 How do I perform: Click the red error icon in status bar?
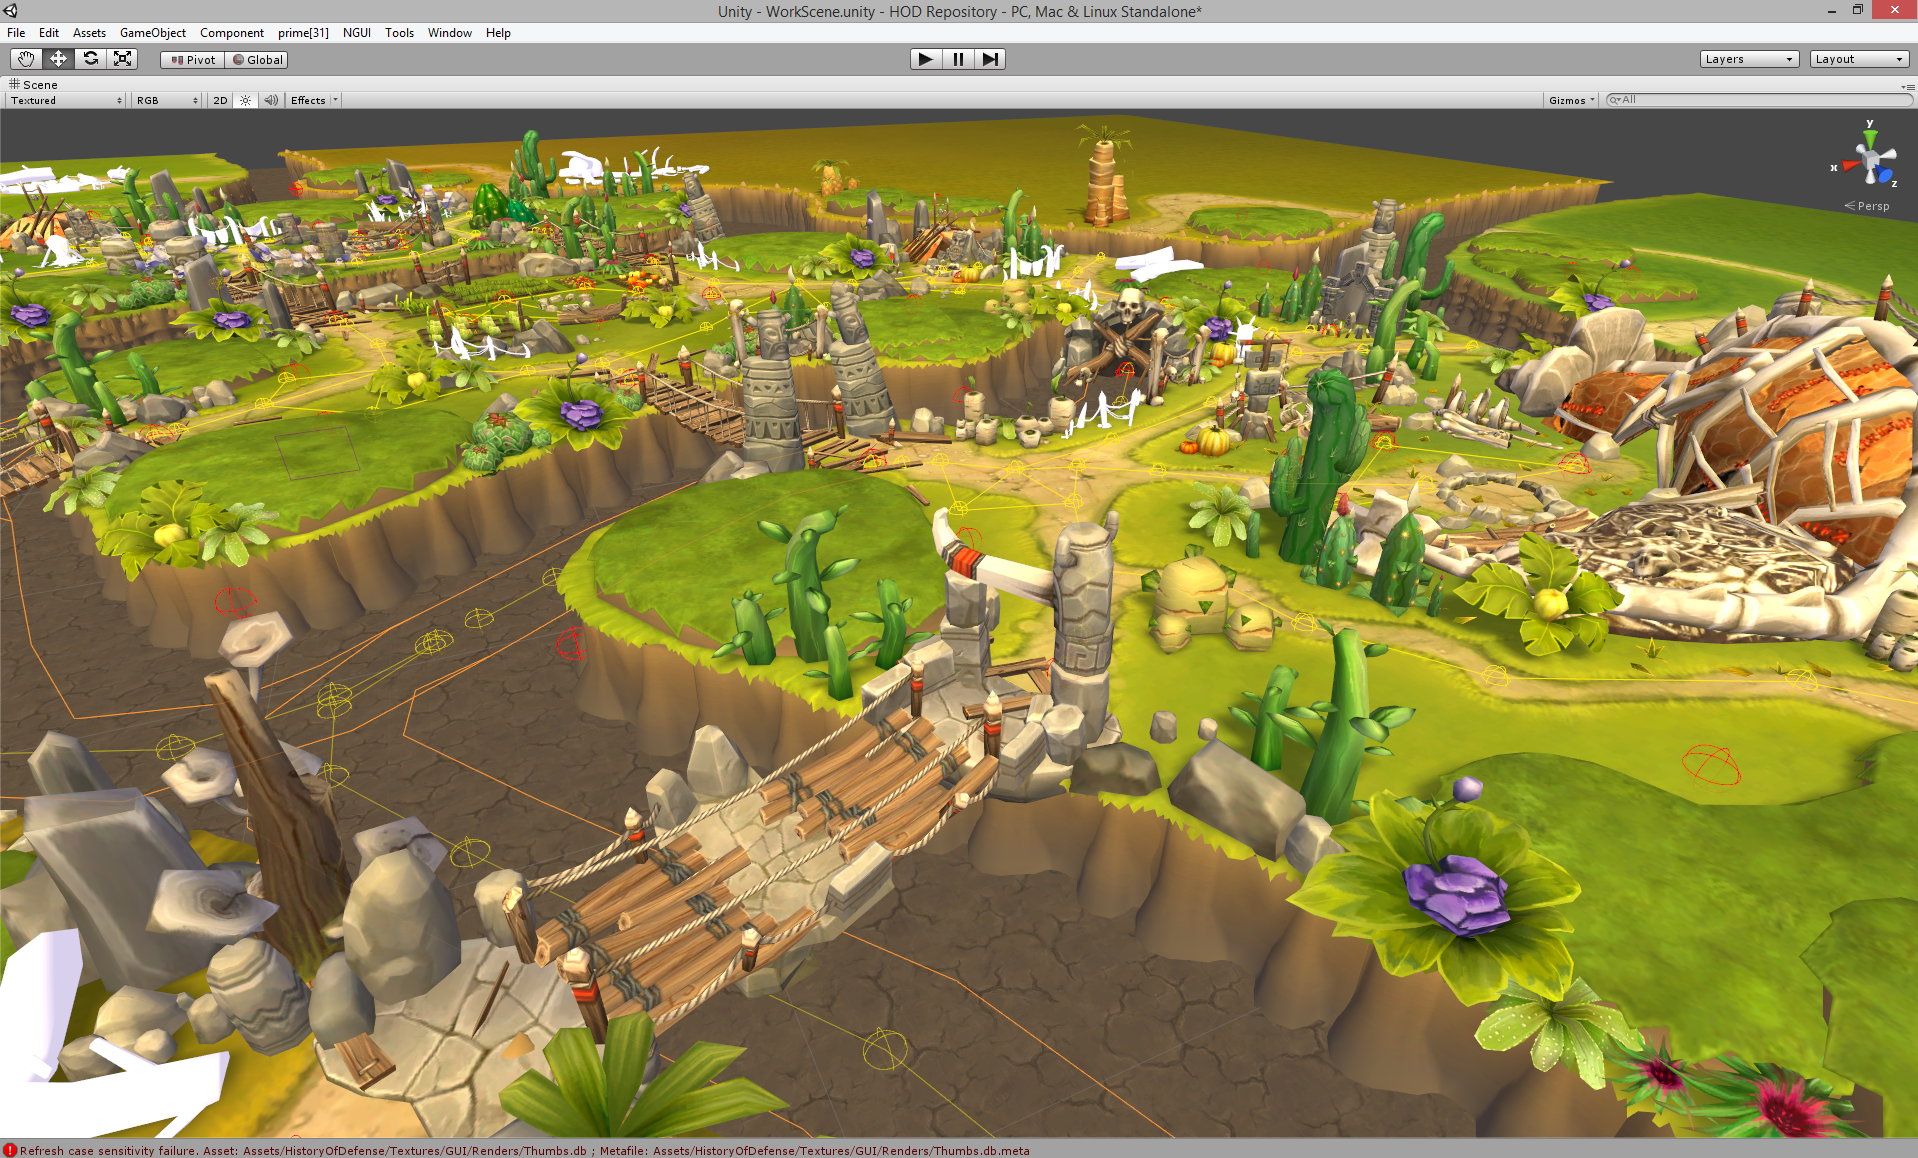[x=9, y=1150]
